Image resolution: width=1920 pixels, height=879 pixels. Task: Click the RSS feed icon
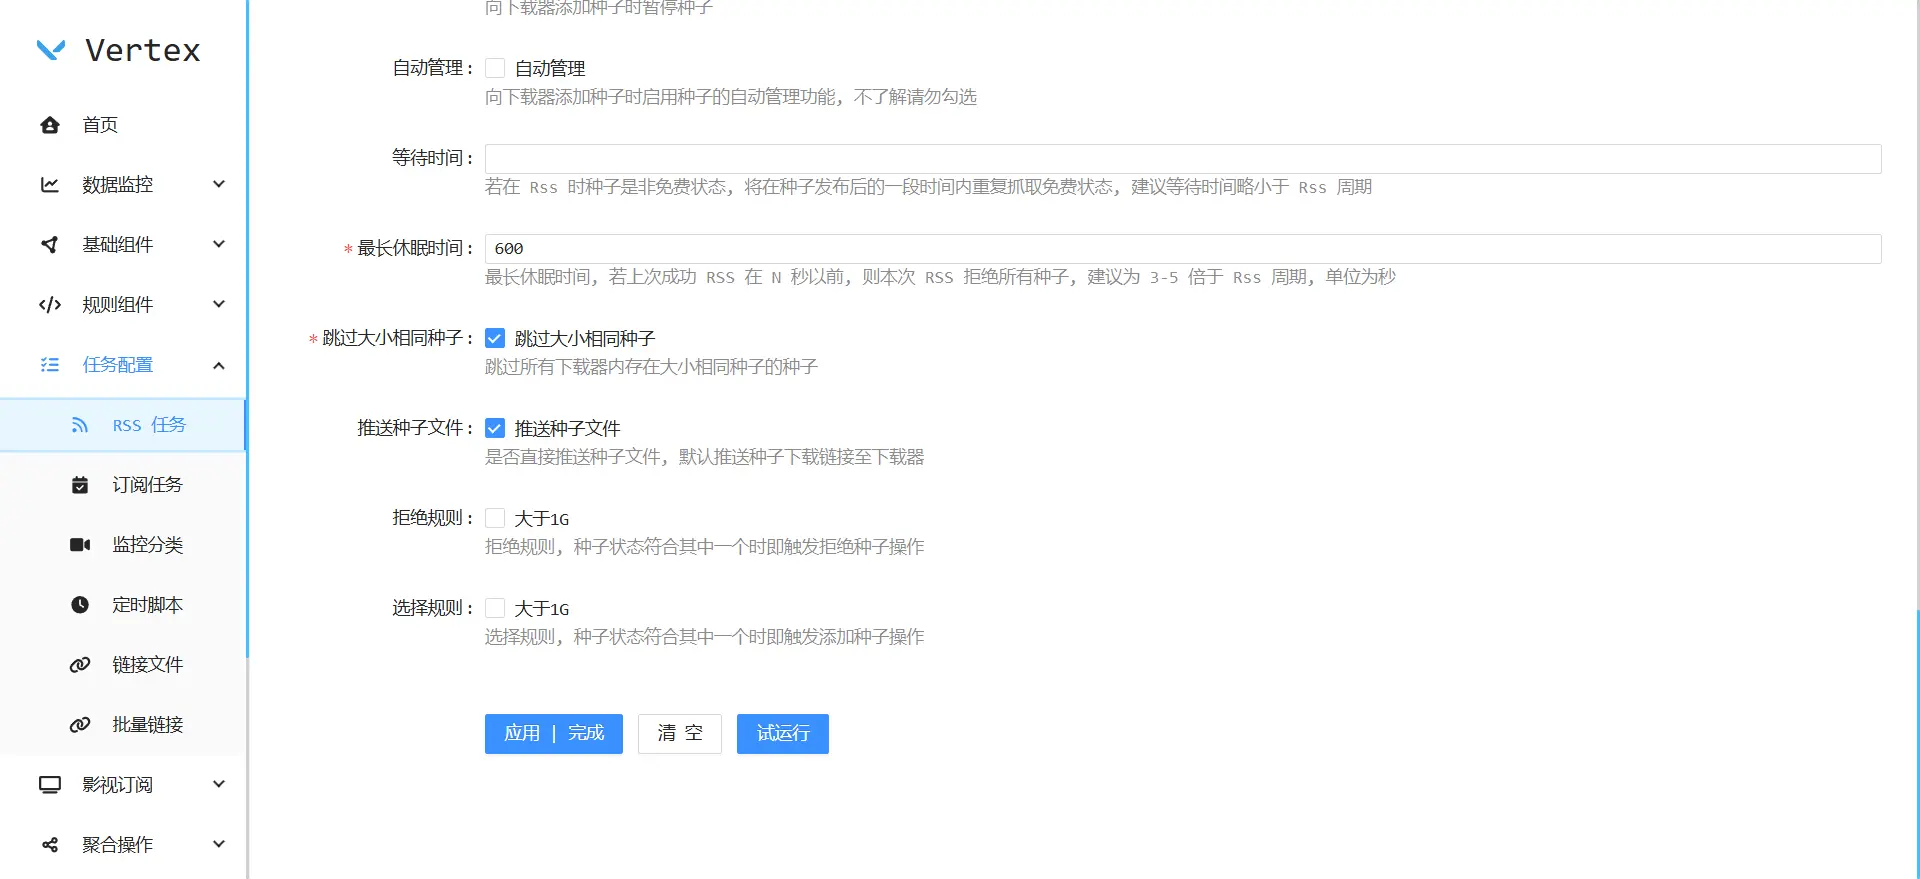pos(80,425)
